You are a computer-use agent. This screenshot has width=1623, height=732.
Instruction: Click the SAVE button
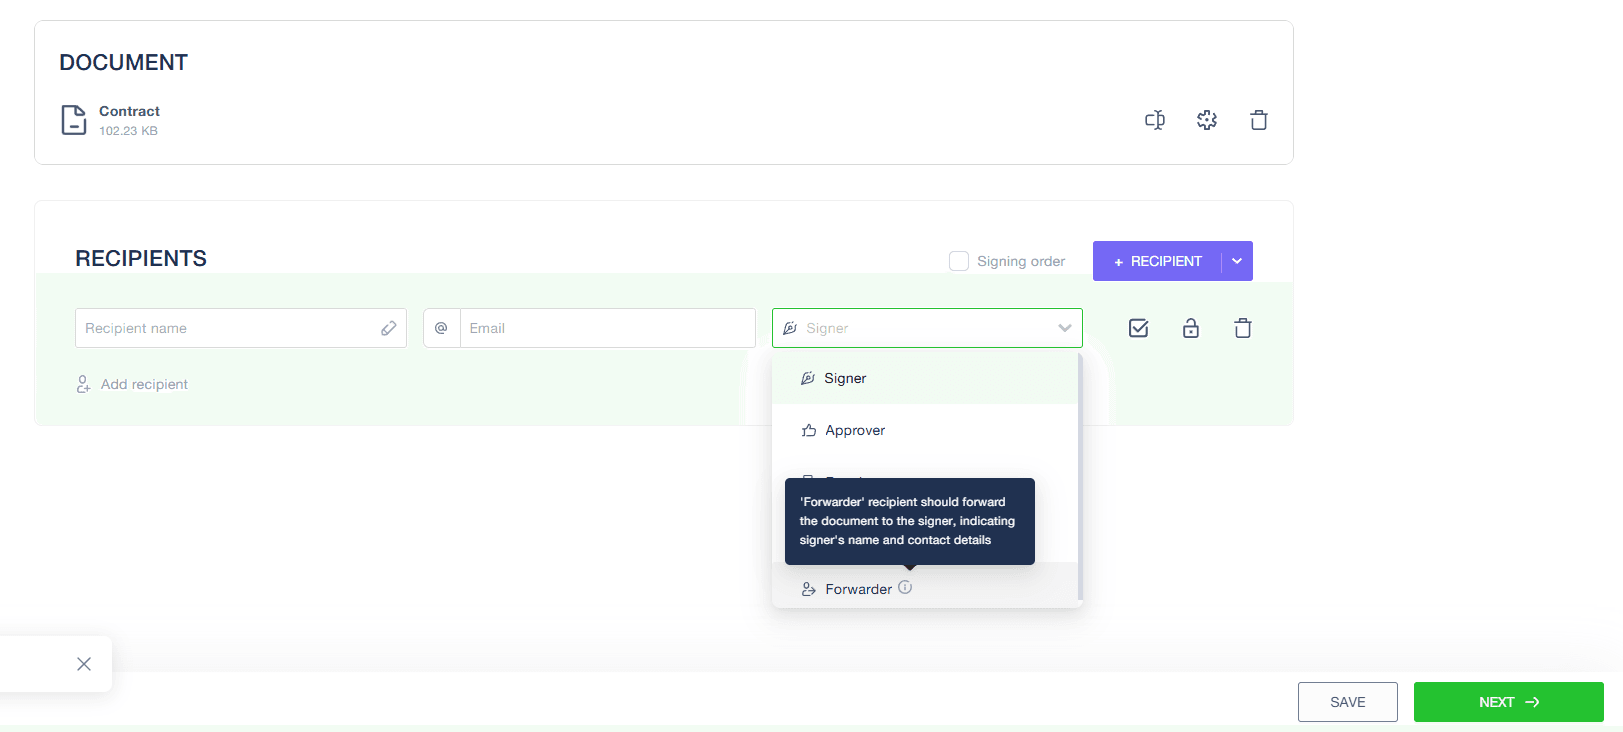click(1347, 702)
